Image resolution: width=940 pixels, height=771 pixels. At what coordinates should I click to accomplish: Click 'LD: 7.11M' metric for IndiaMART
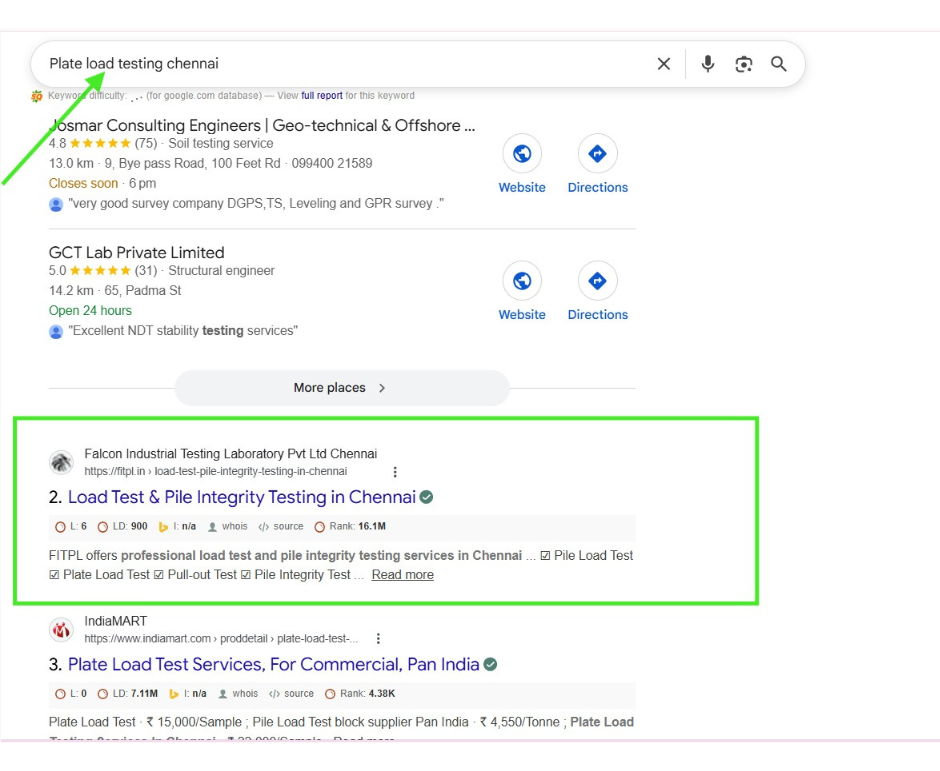(x=128, y=694)
